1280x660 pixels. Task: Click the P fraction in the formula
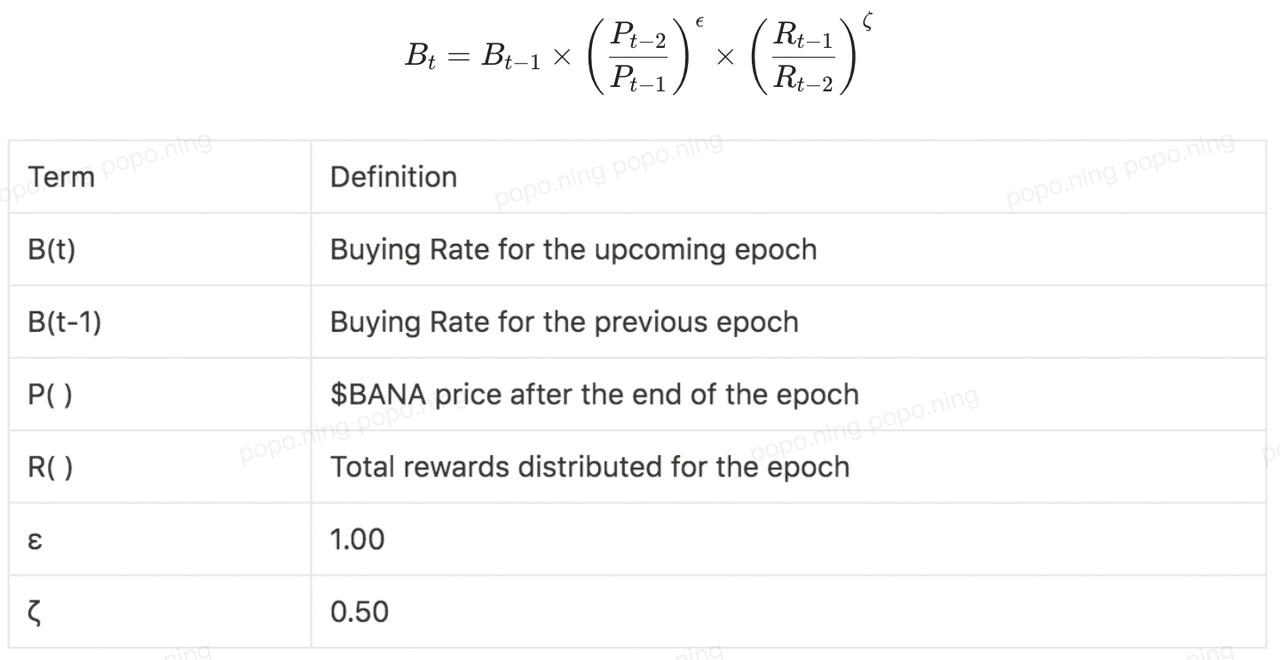(638, 56)
